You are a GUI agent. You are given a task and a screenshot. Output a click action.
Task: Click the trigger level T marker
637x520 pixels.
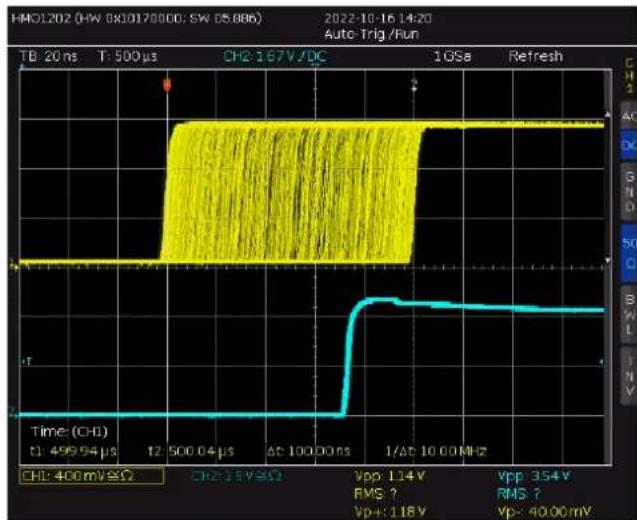(x=27, y=361)
